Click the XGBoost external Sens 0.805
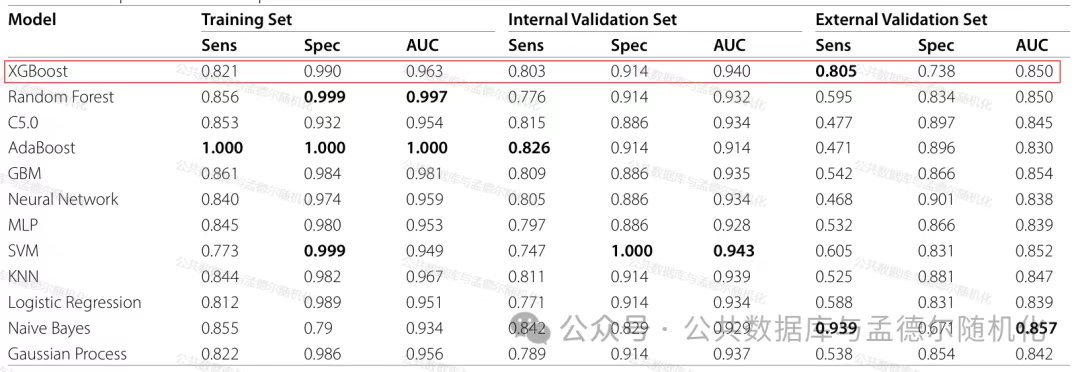Screen dimensions: 1080x372 [x=836, y=71]
